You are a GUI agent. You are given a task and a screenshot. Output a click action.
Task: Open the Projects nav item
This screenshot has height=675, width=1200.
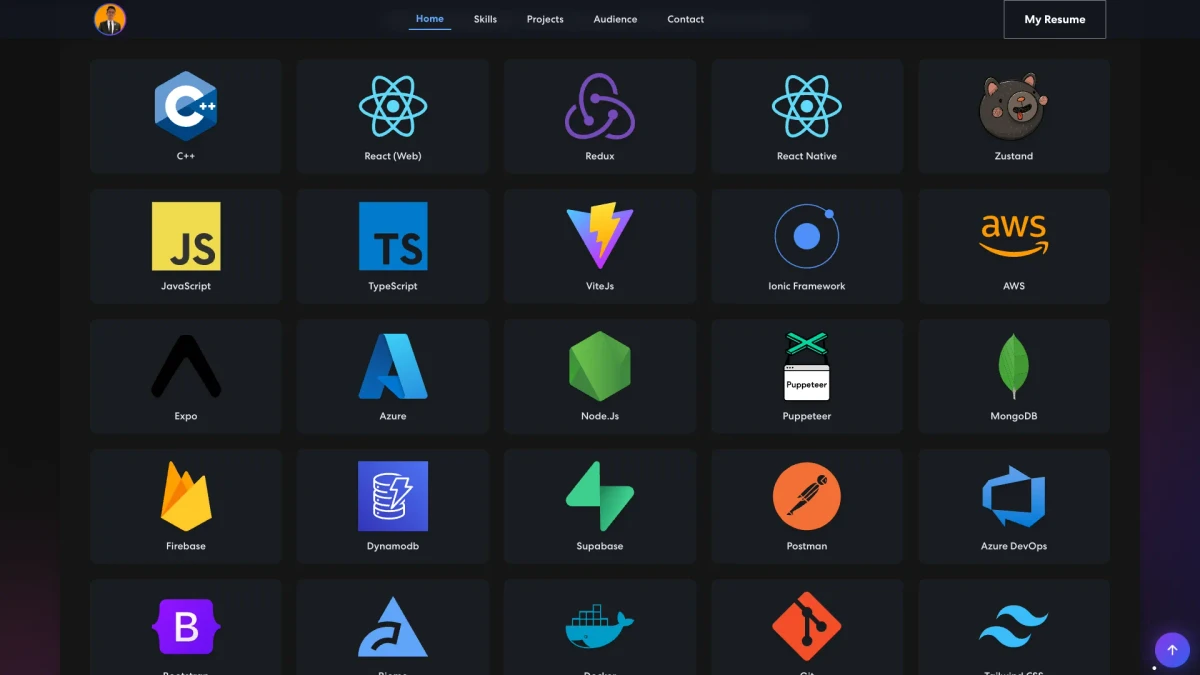point(545,19)
